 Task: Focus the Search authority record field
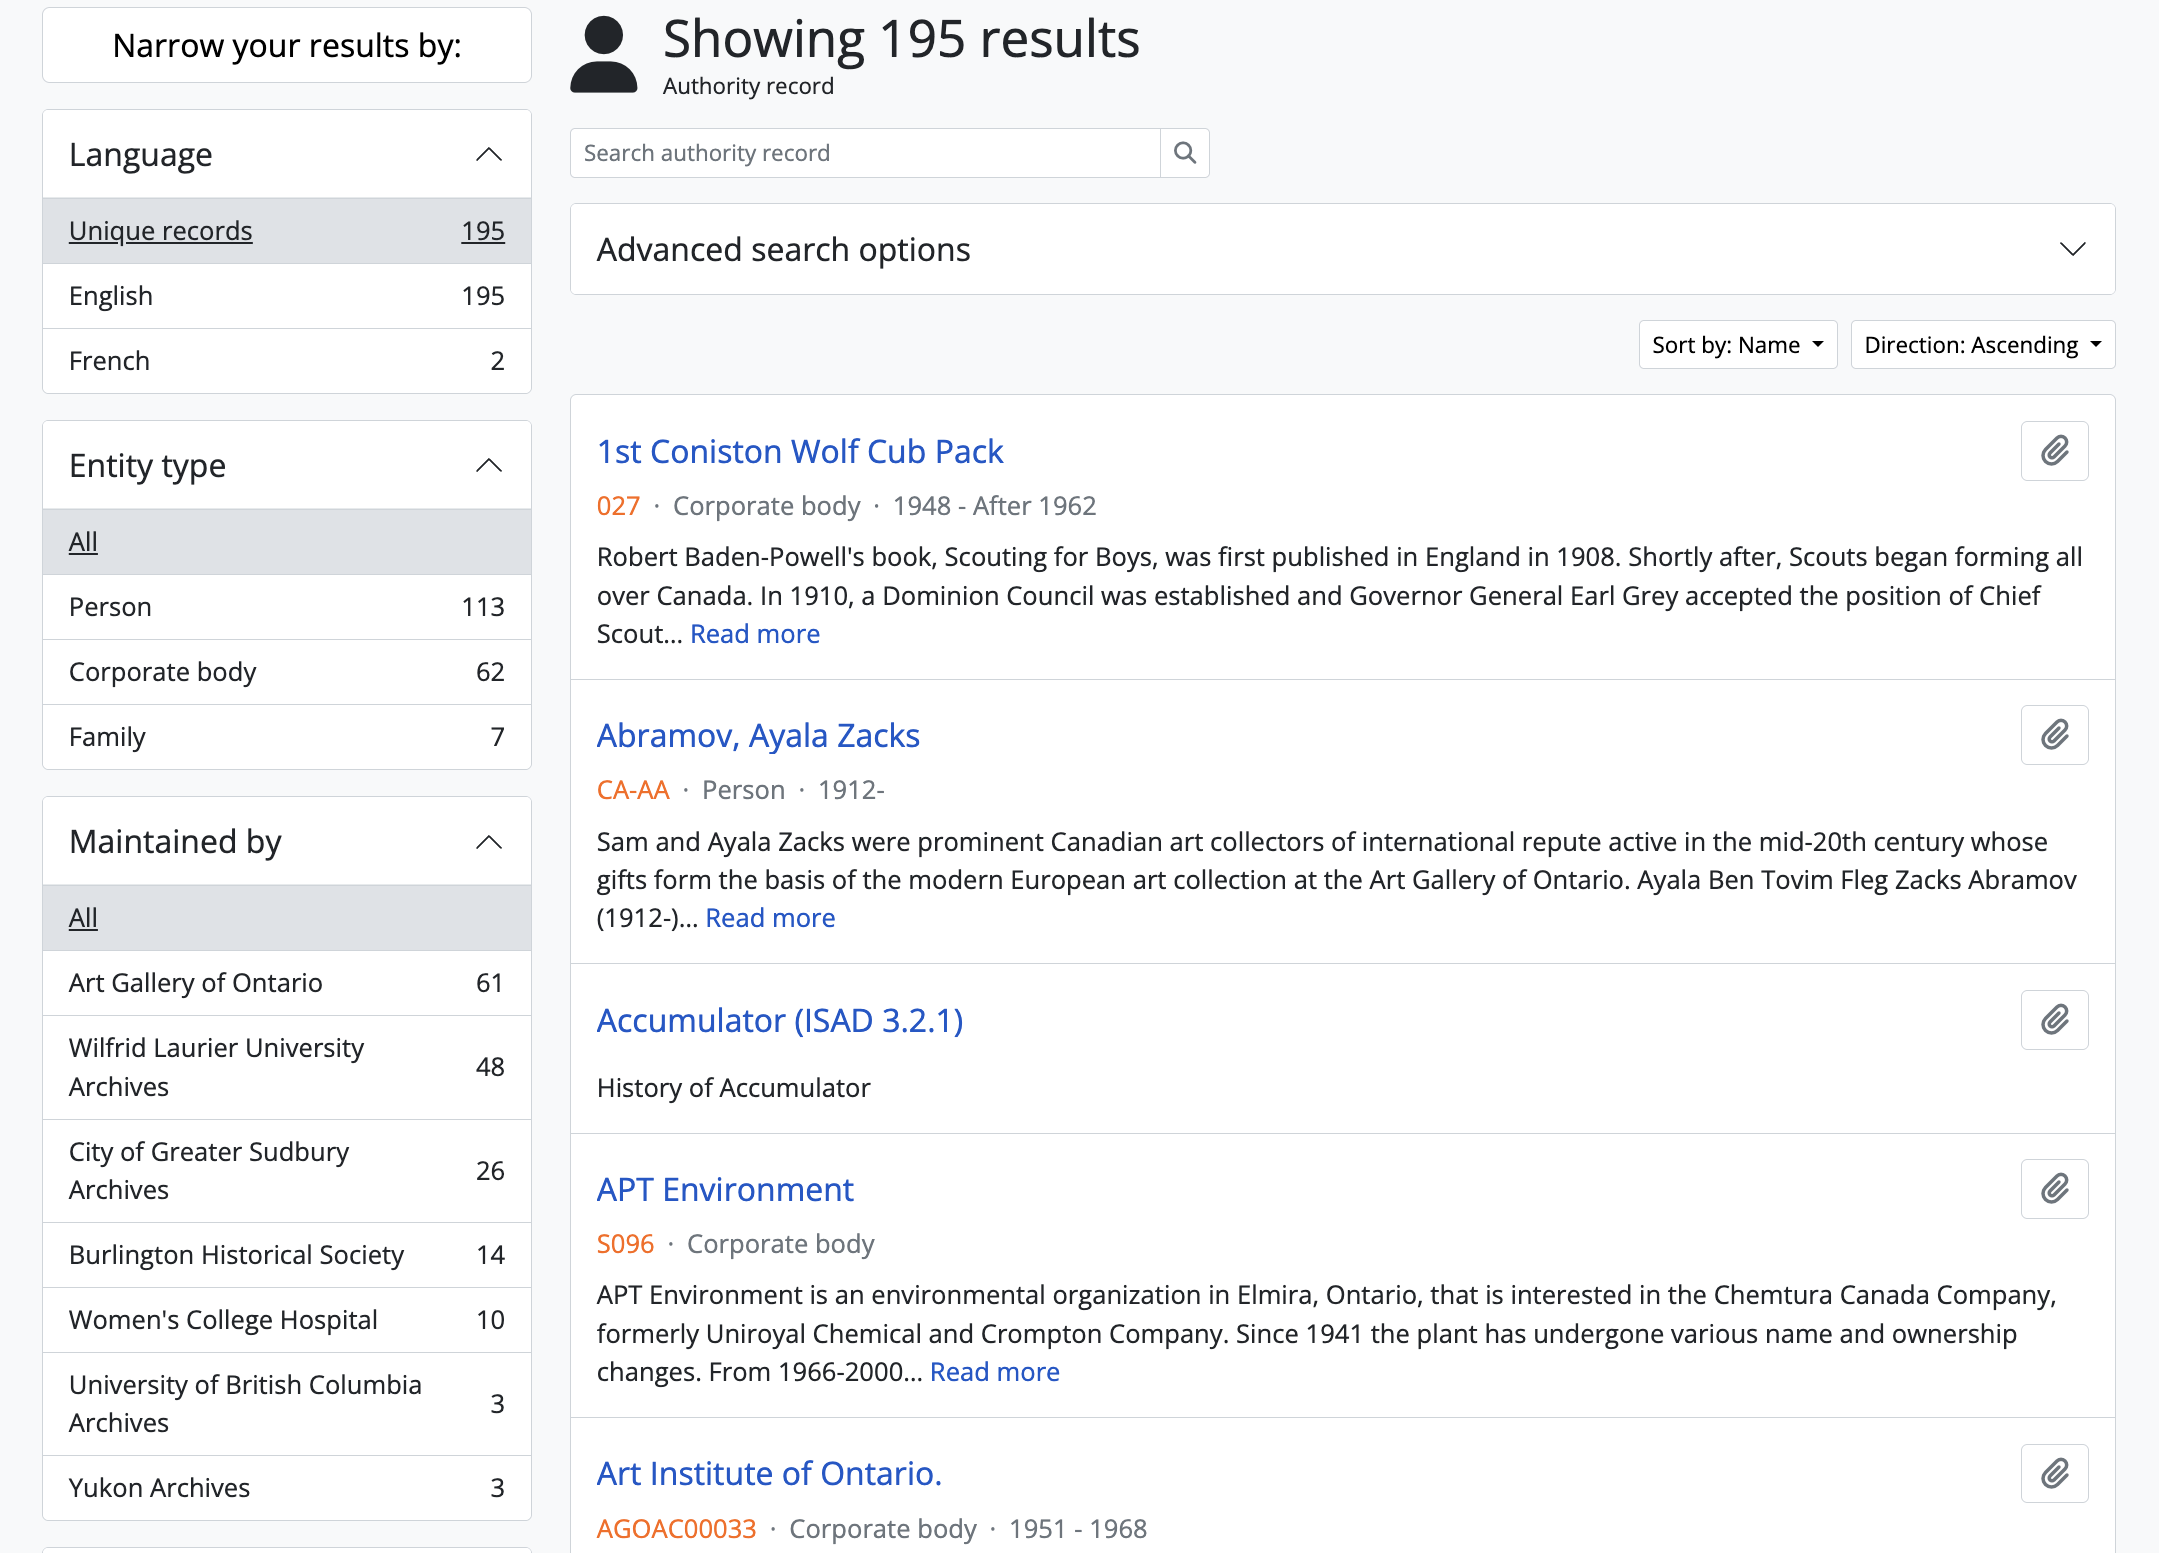tap(864, 153)
